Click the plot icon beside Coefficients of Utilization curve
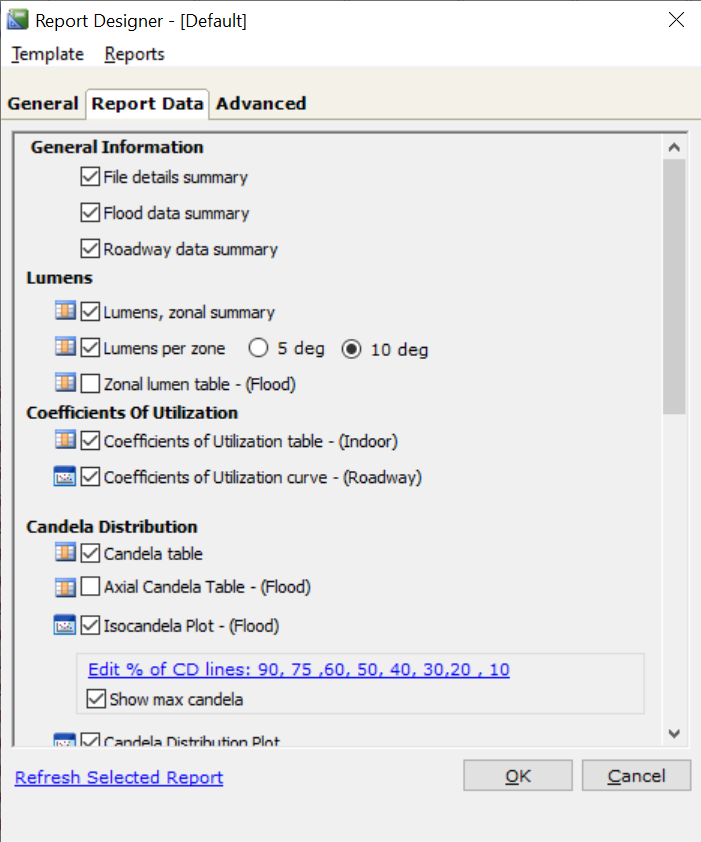Image resolution: width=701 pixels, height=842 pixels. [x=65, y=477]
